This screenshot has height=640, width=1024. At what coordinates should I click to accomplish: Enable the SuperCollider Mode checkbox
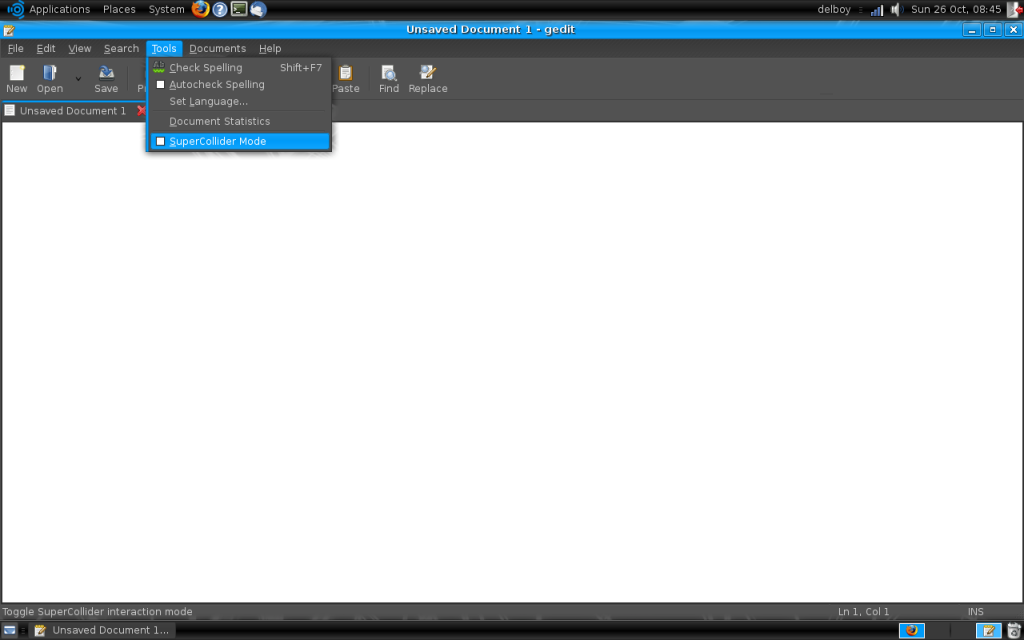[161, 142]
